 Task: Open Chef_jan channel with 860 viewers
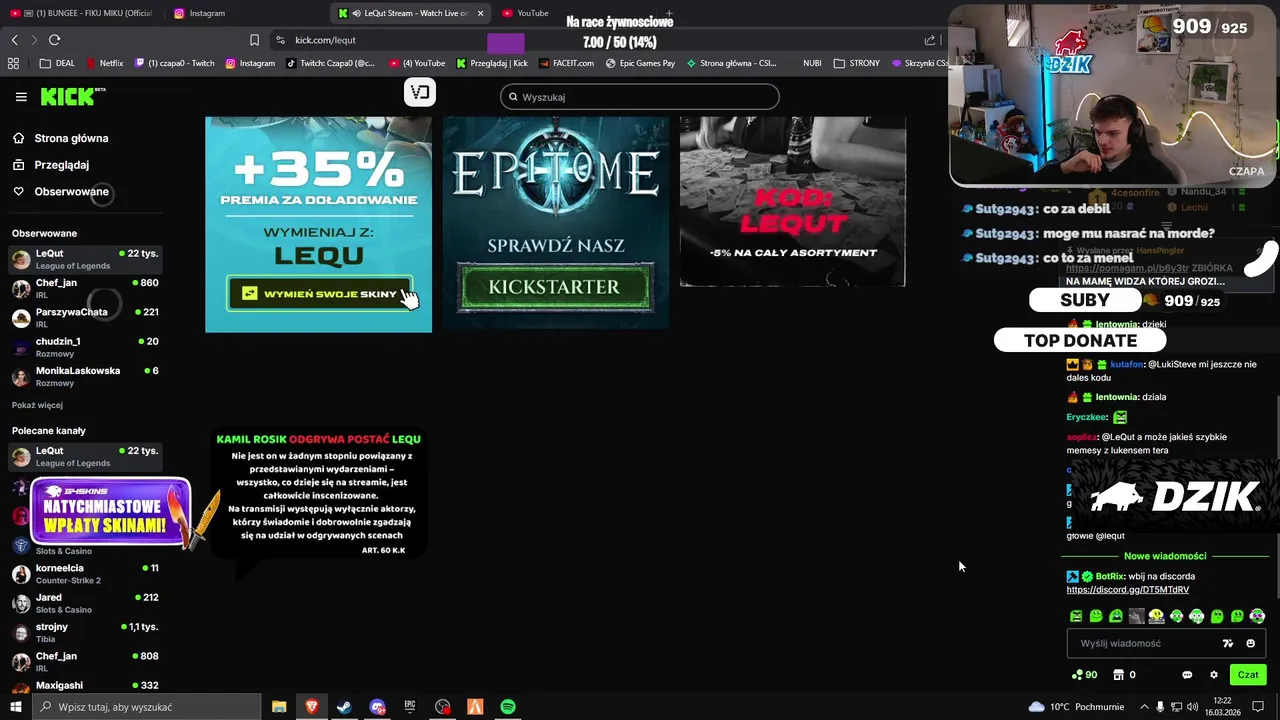(85, 288)
